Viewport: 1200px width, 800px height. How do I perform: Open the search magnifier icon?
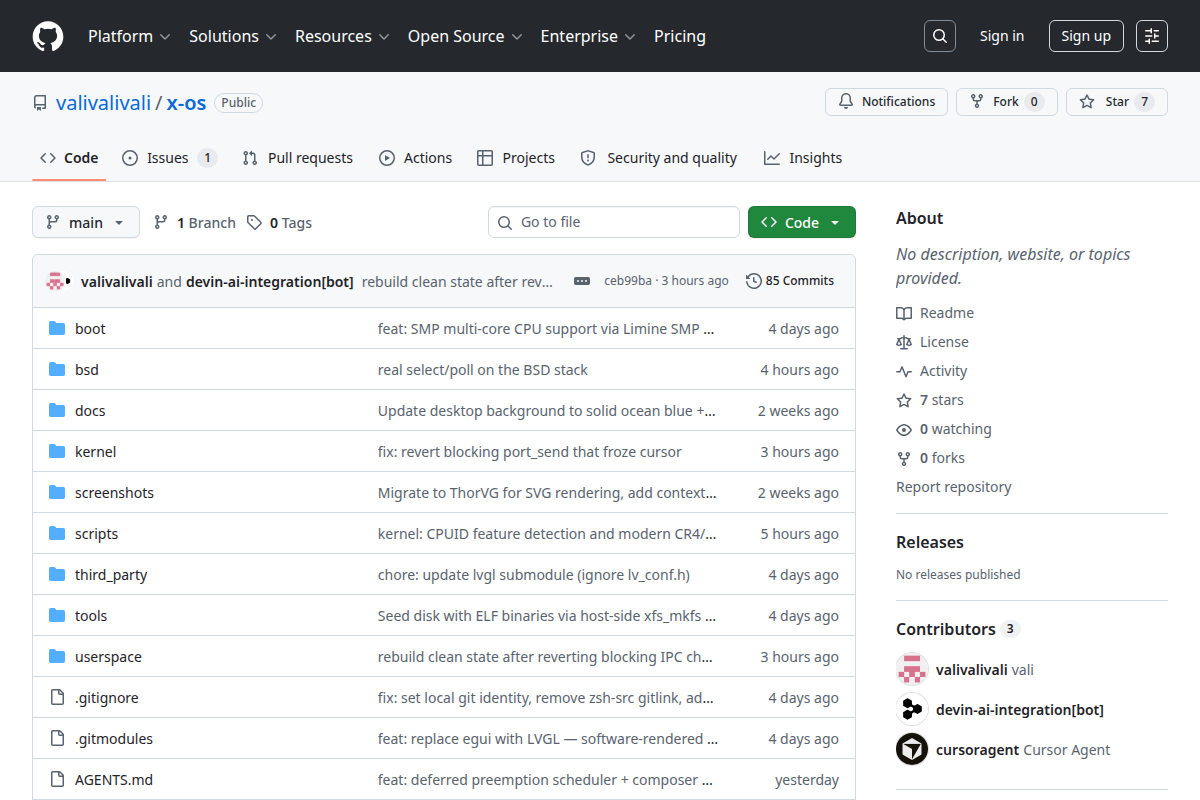[x=939, y=36]
